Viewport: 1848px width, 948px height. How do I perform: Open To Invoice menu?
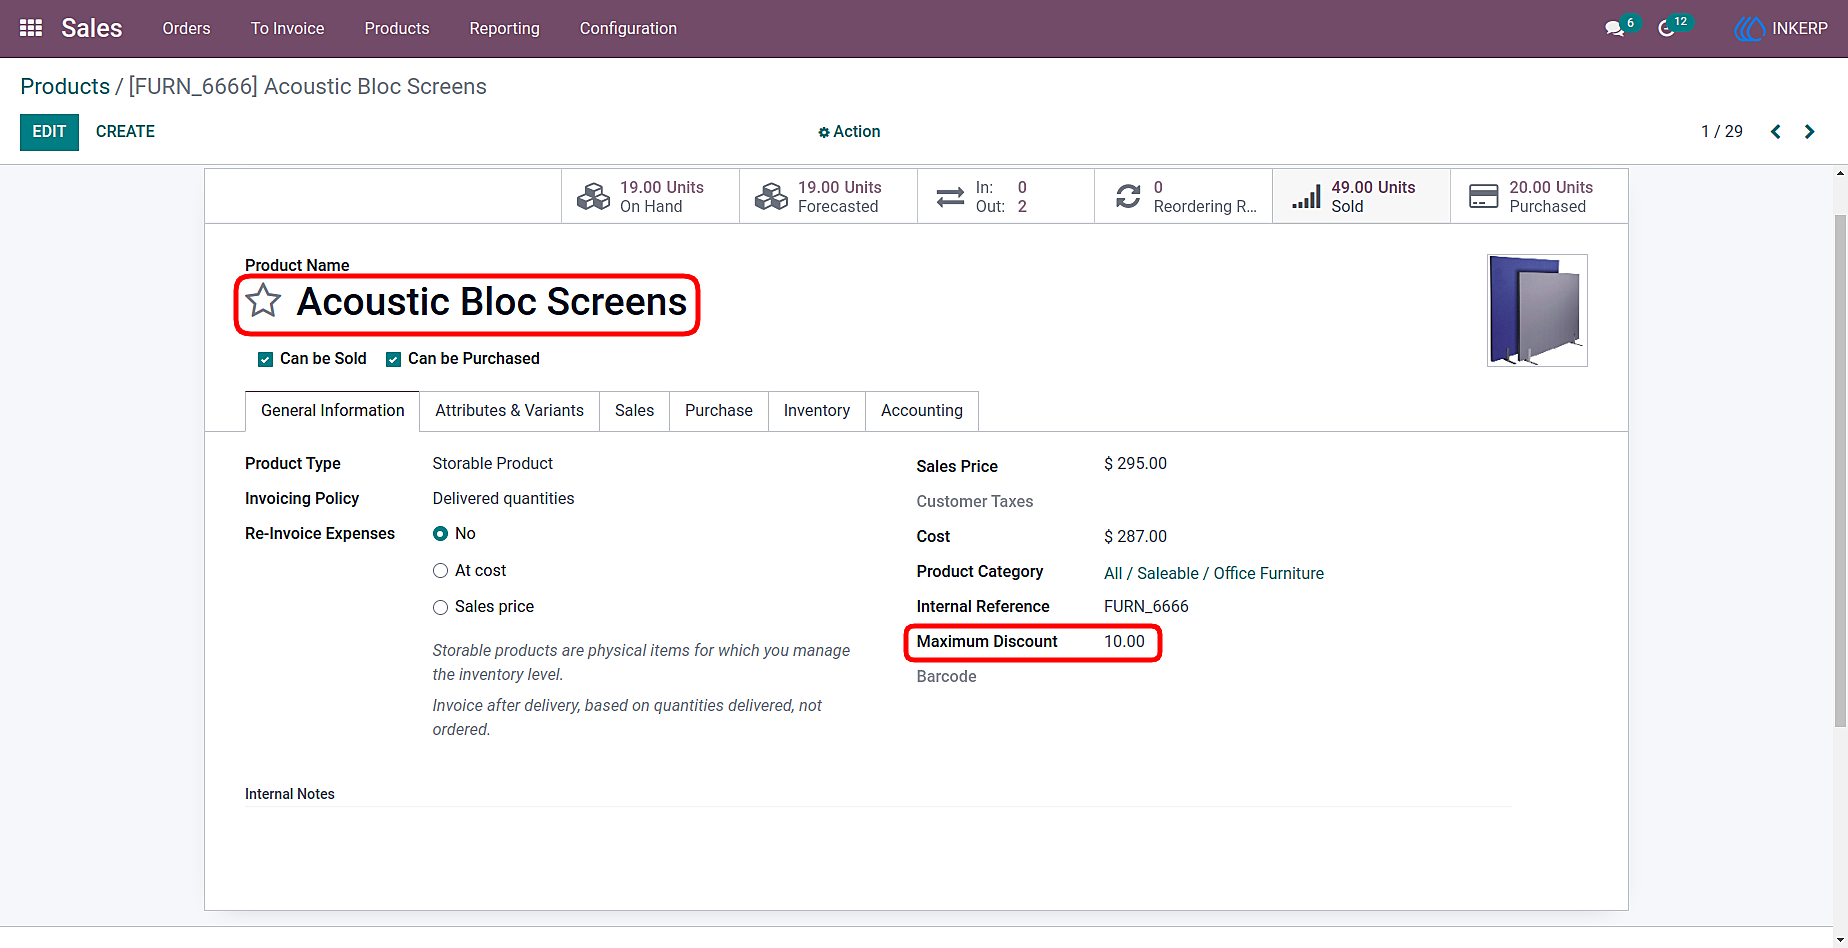point(287,28)
